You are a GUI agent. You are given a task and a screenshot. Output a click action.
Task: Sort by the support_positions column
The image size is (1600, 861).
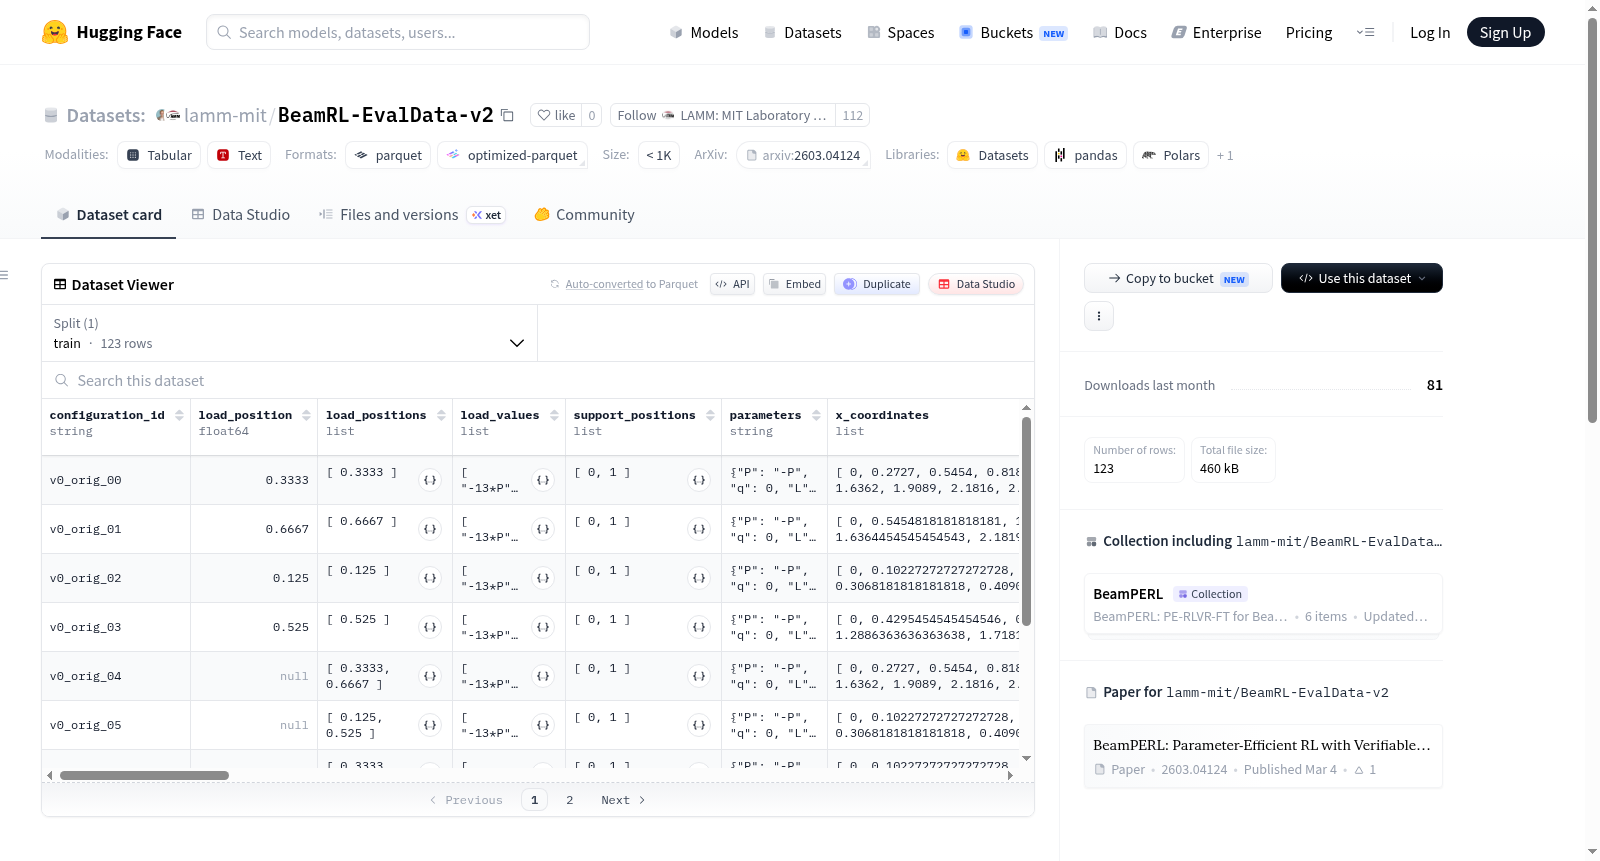point(710,415)
